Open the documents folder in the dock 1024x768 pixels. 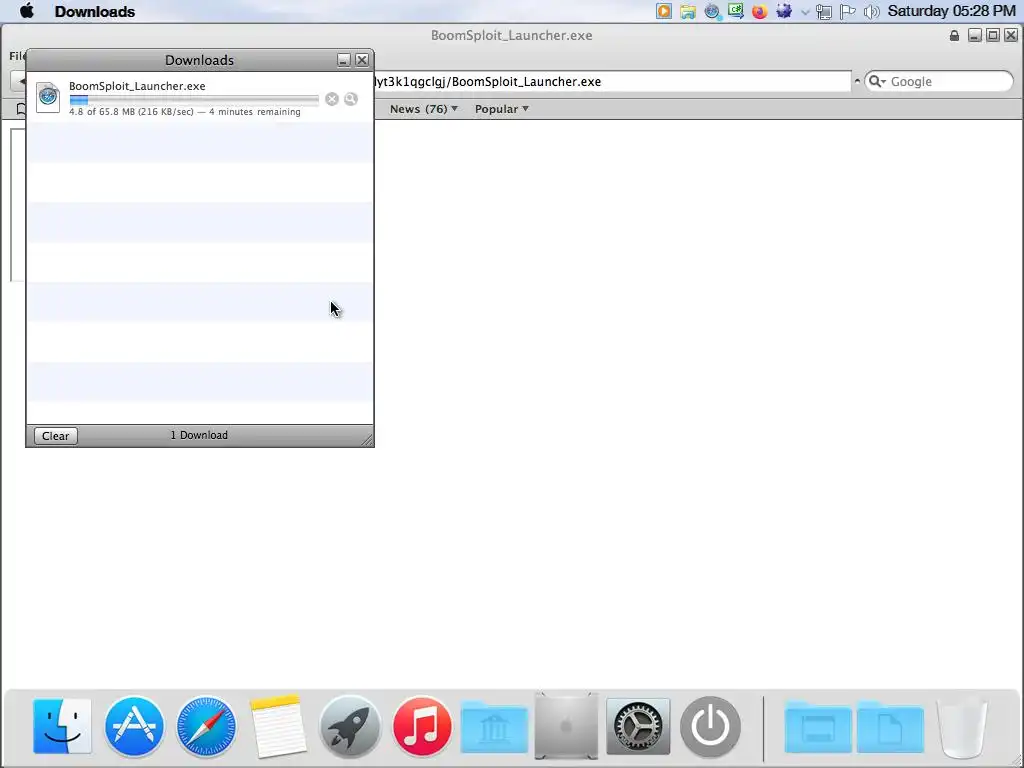[889, 728]
